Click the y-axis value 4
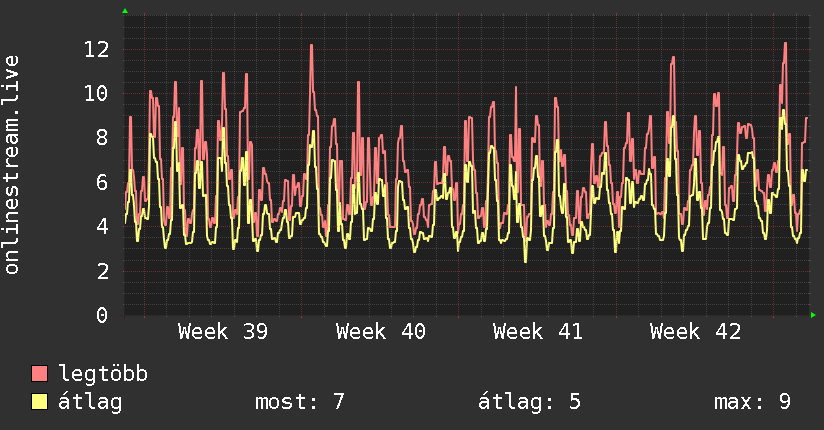 102,227
